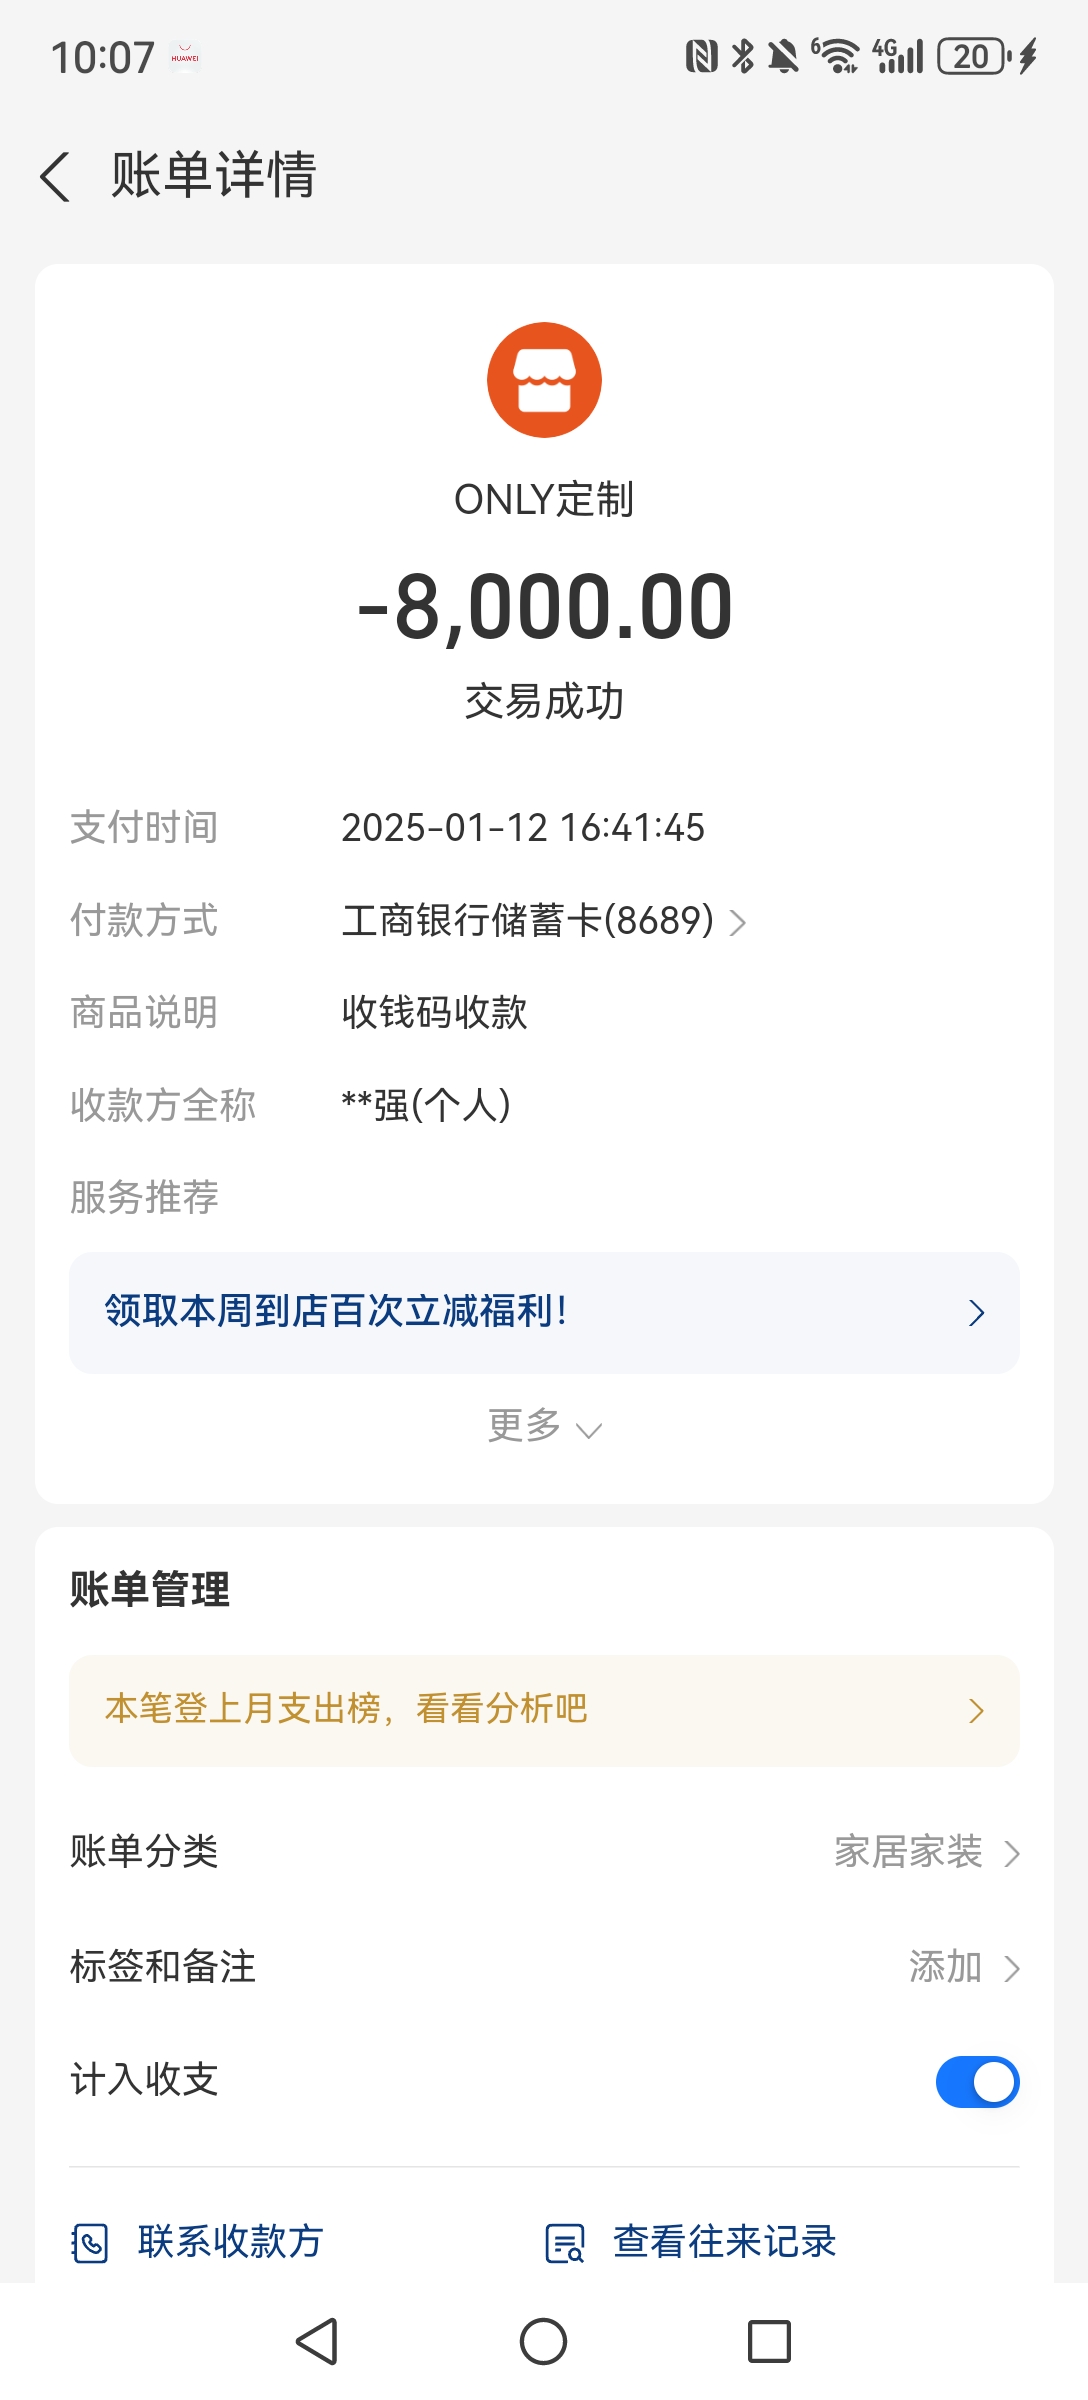The image size is (1088, 2400).
Task: Tap the 联系收款方 link
Action: point(230,2242)
